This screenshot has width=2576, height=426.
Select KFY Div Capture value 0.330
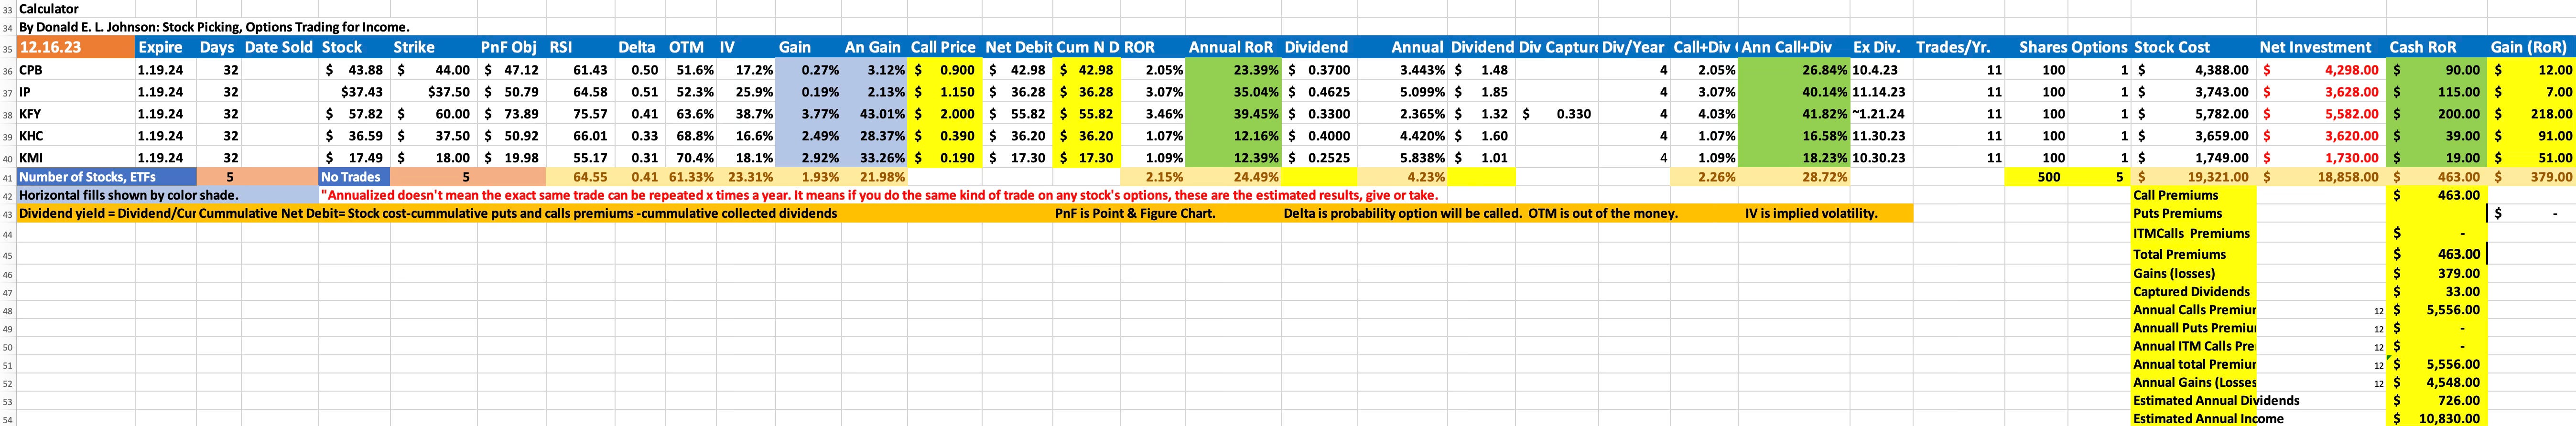pos(1556,114)
